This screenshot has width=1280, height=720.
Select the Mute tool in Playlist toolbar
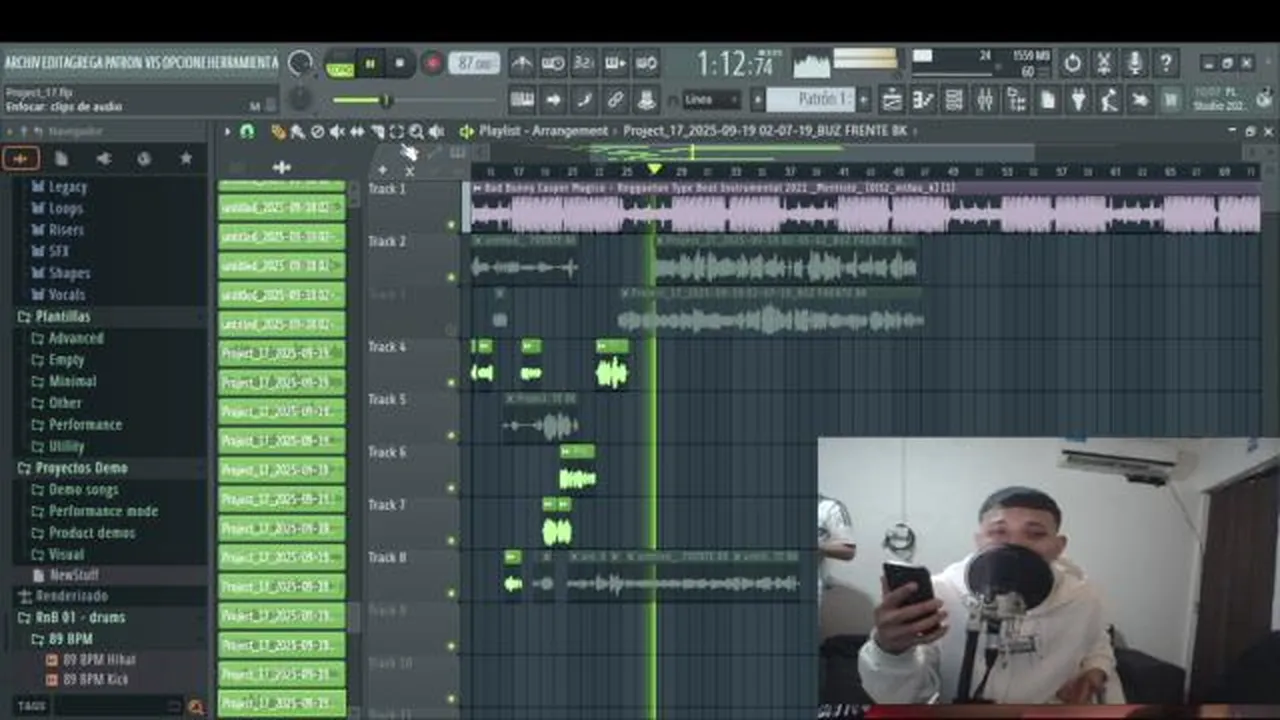coord(337,132)
